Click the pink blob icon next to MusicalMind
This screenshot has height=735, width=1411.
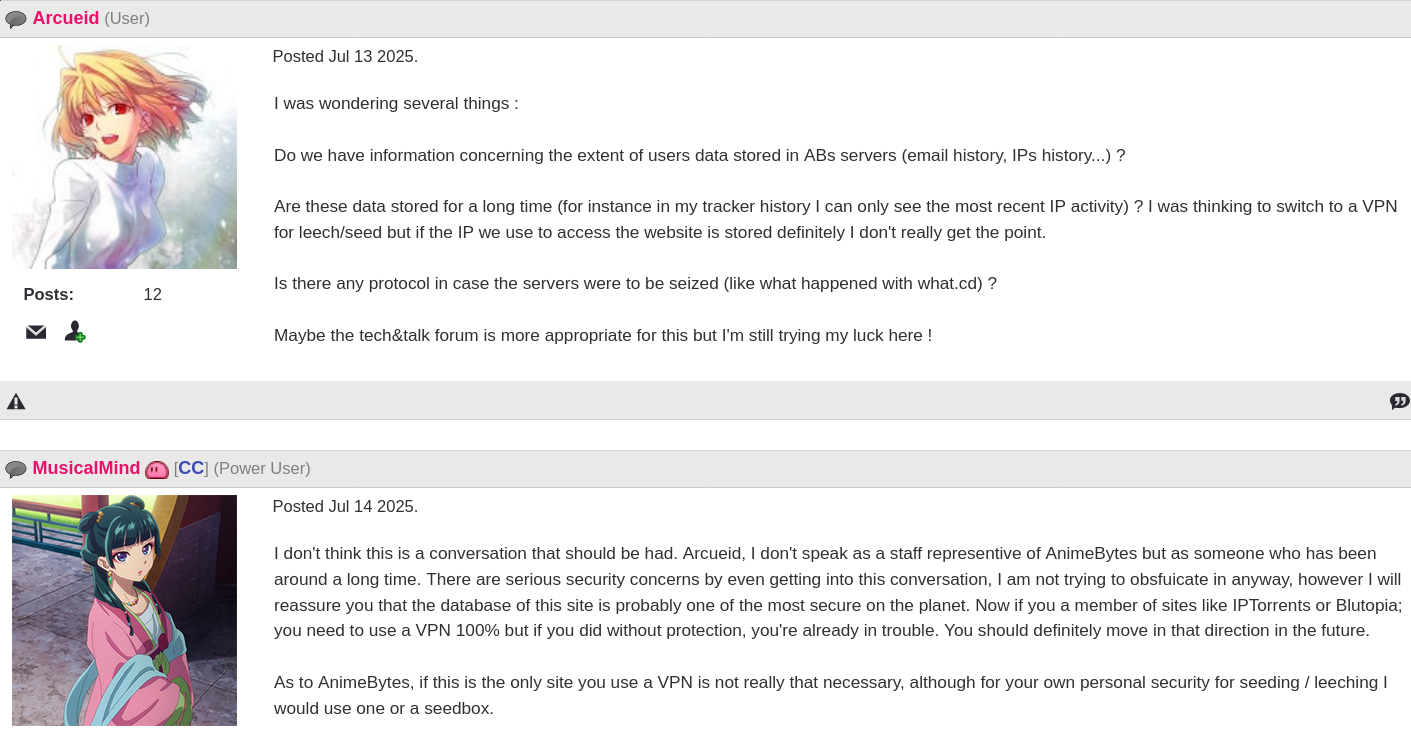157,469
